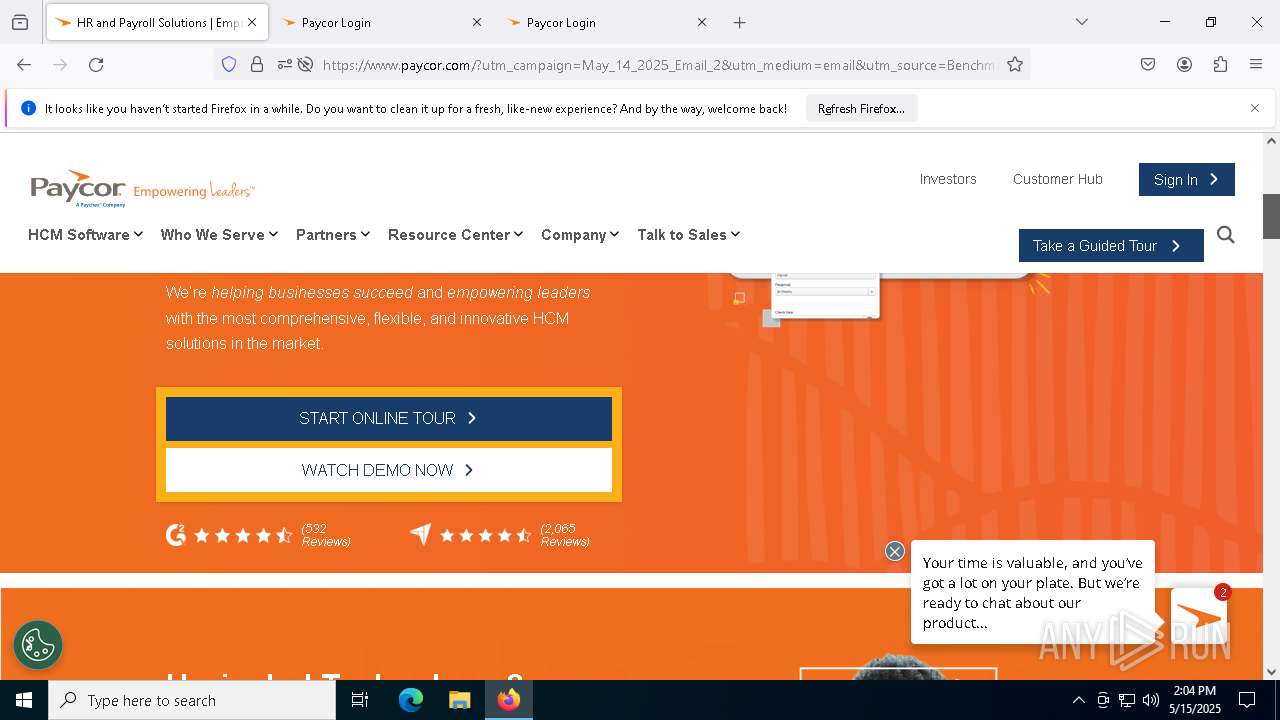Launch Microsoft Edge from the taskbar
This screenshot has height=720, width=1280.
pyautogui.click(x=411, y=700)
